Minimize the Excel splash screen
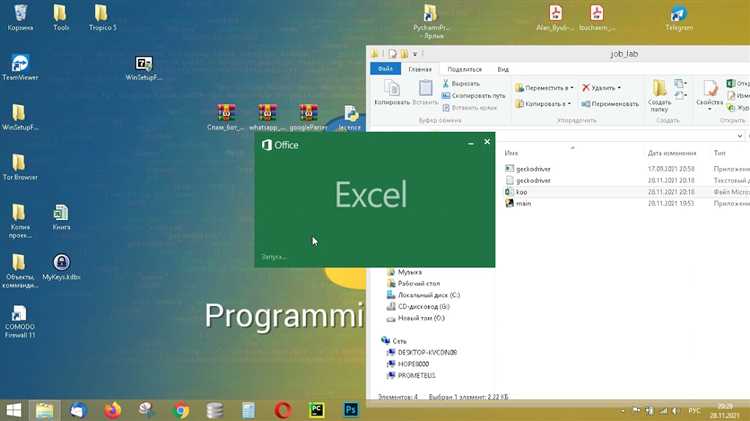This screenshot has width=750, height=421. tap(471, 143)
